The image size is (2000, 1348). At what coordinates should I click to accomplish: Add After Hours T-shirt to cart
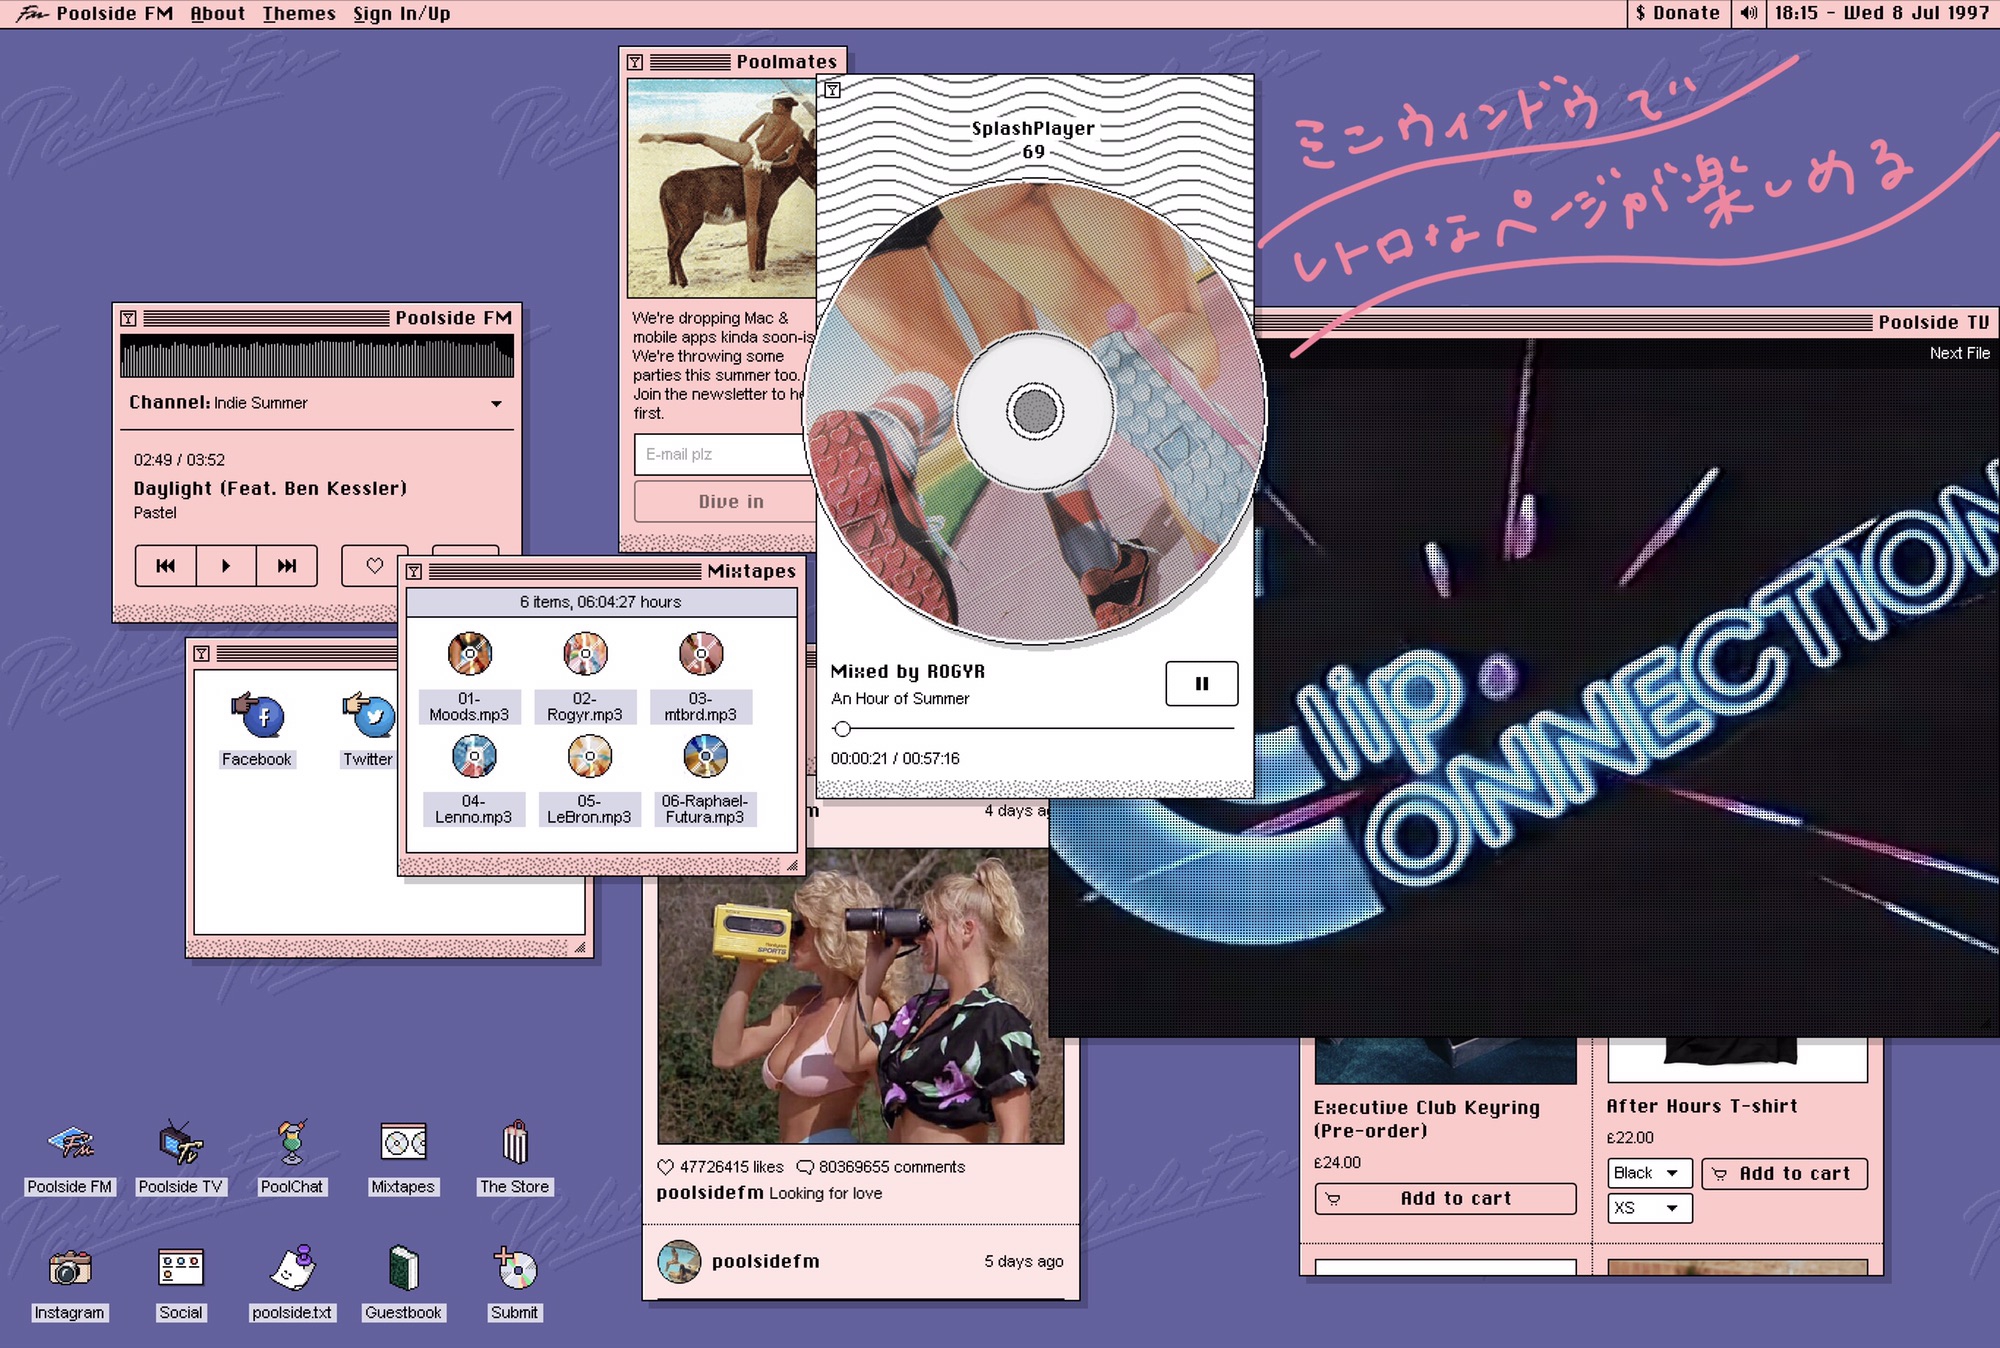(1784, 1173)
